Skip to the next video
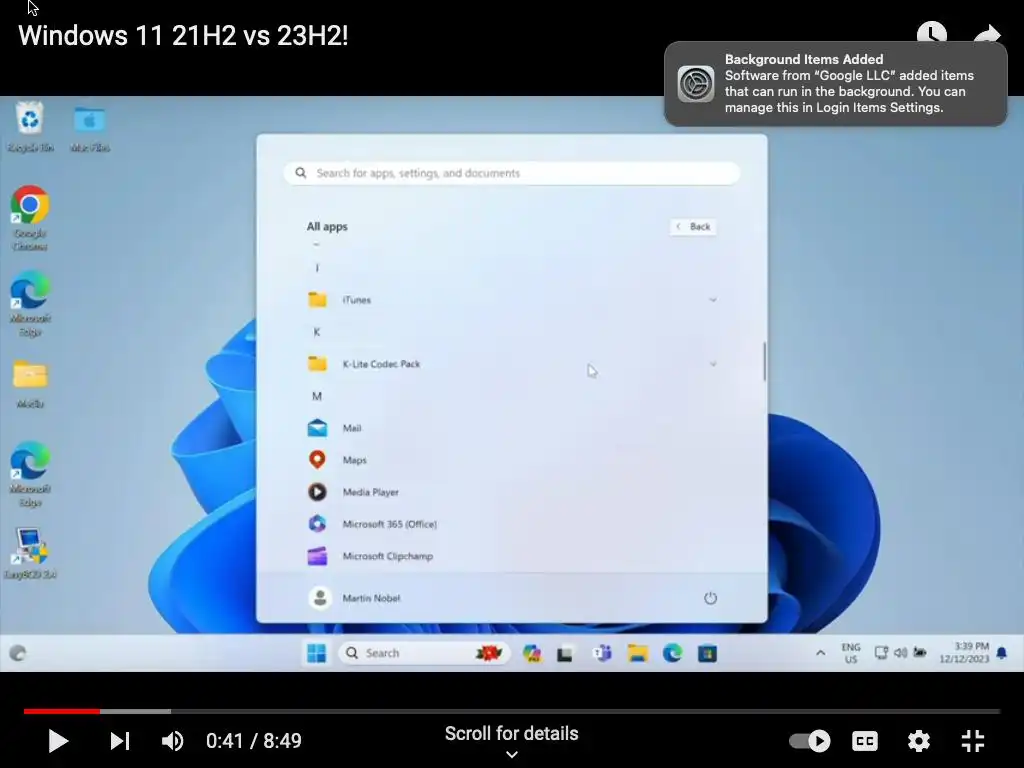1024x768 pixels. coord(120,741)
